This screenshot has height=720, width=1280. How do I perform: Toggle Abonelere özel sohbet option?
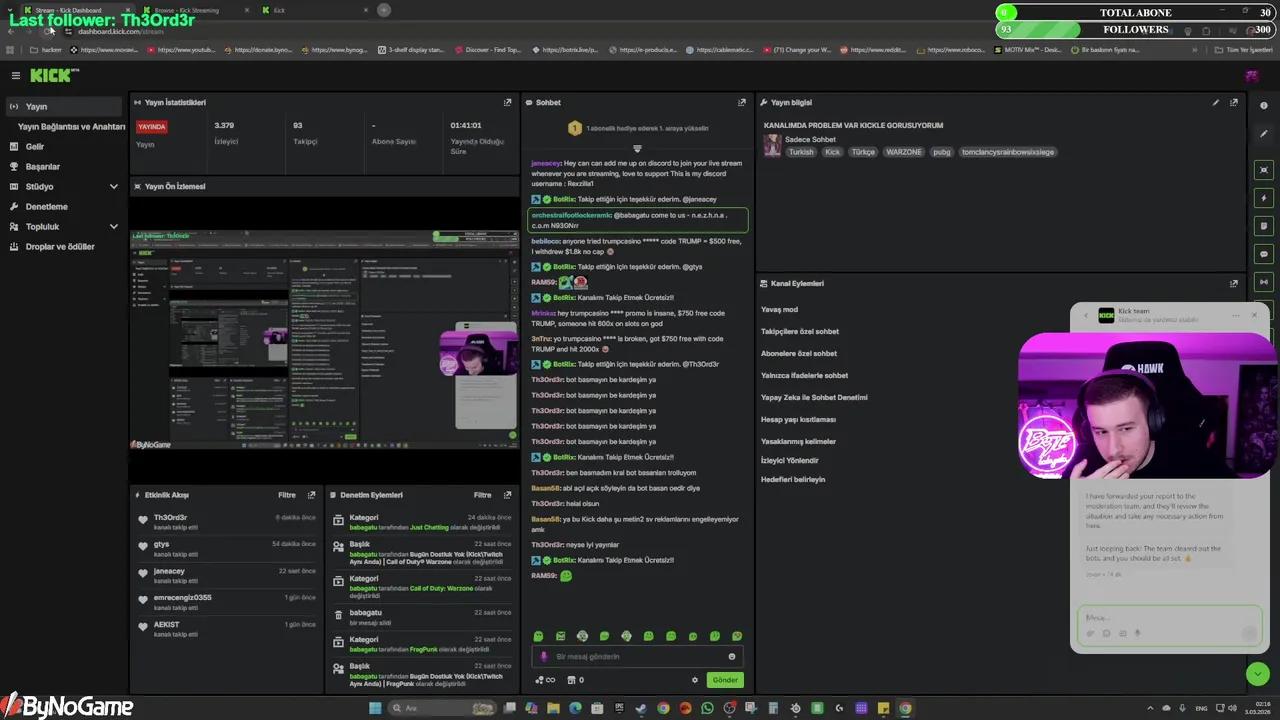799,353
